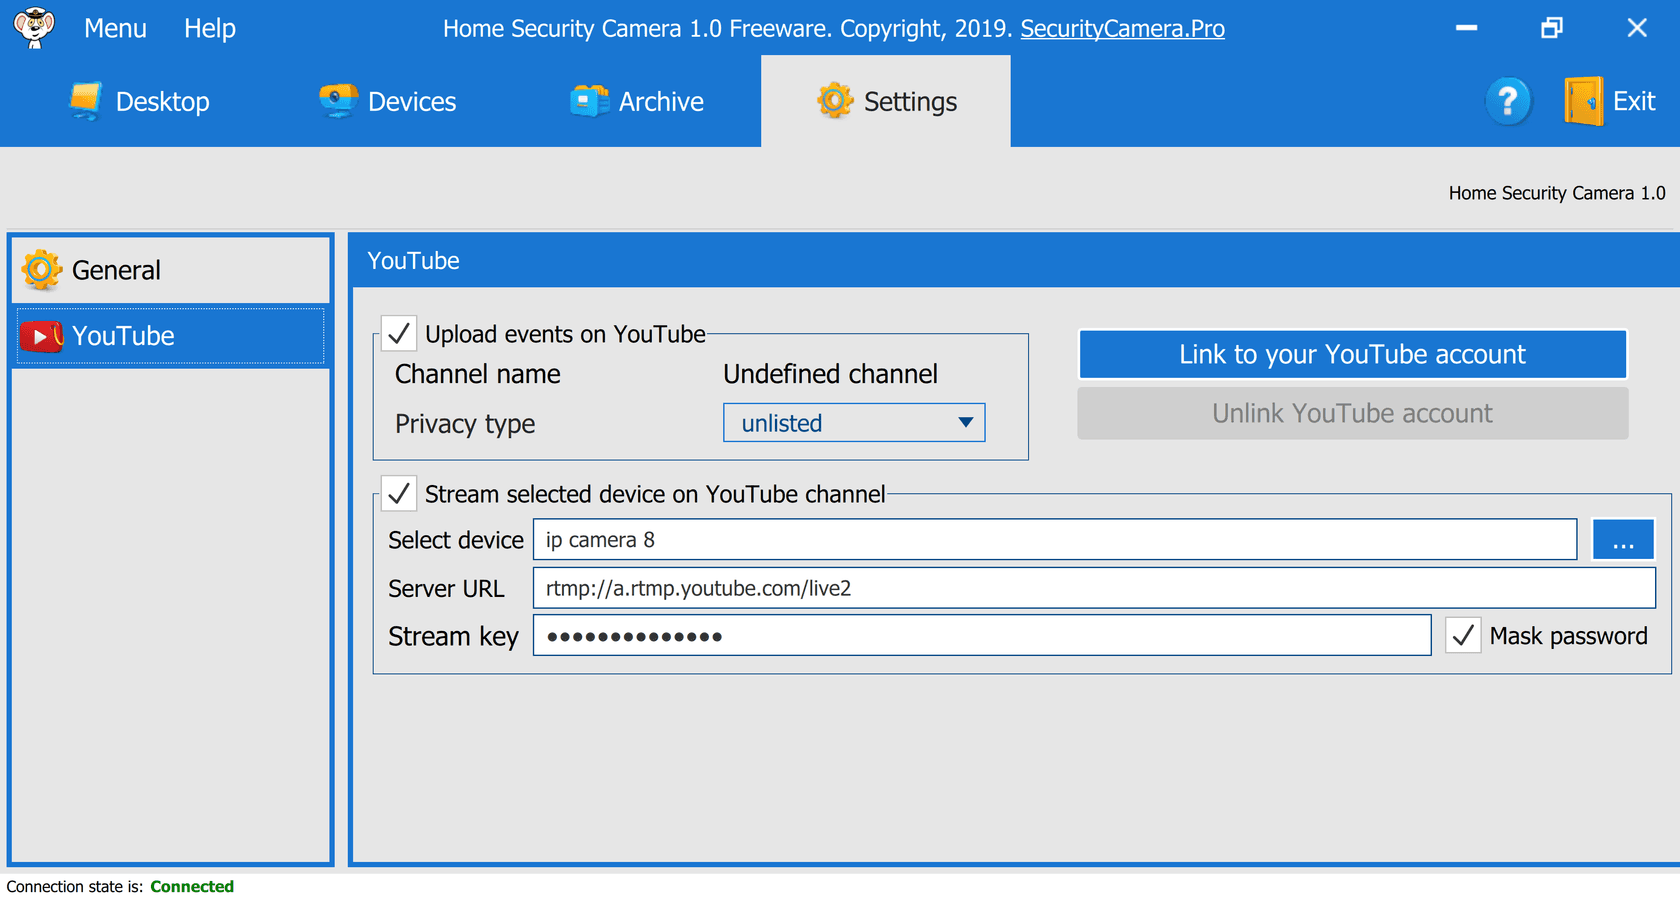Open the Help menu
1680x900 pixels.
pos(210,28)
